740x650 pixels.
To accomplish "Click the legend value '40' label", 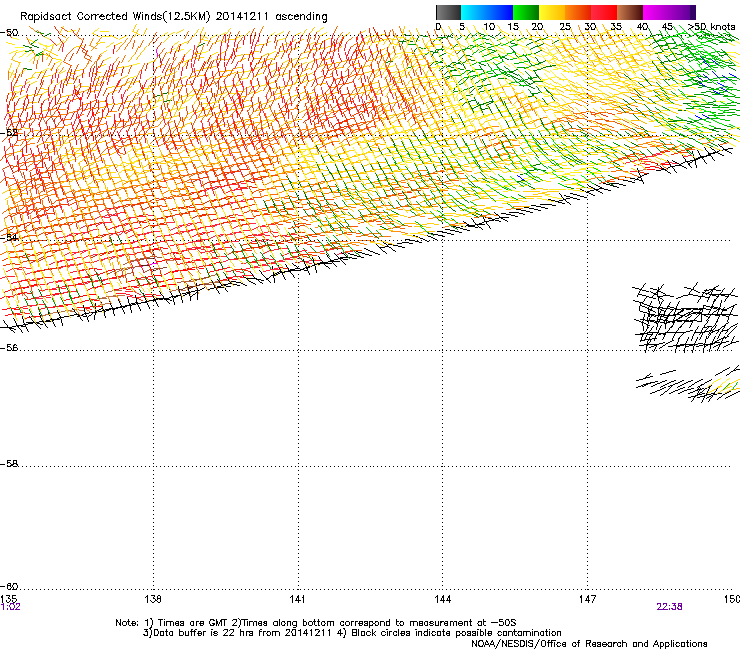I will pos(642,27).
